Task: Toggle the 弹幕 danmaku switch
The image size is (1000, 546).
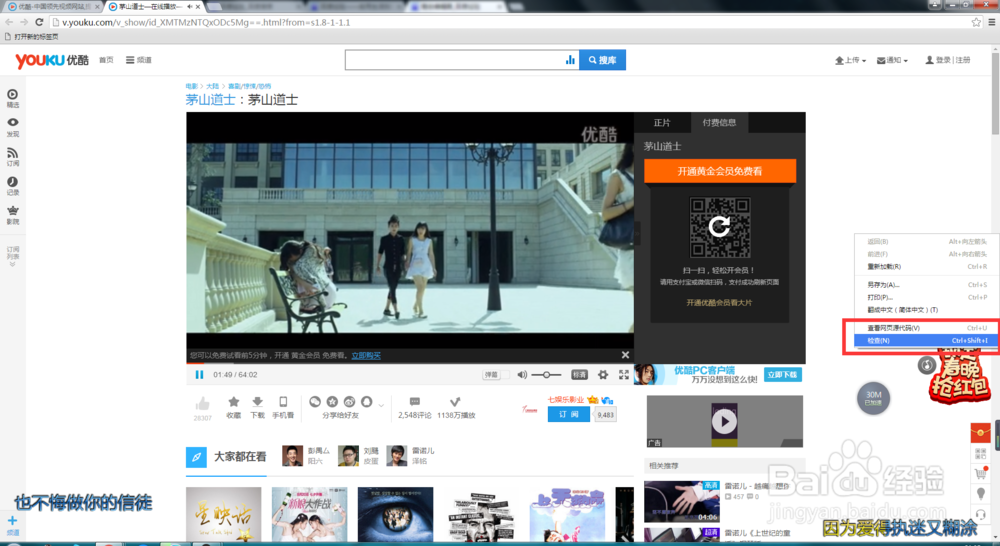Action: click(496, 374)
